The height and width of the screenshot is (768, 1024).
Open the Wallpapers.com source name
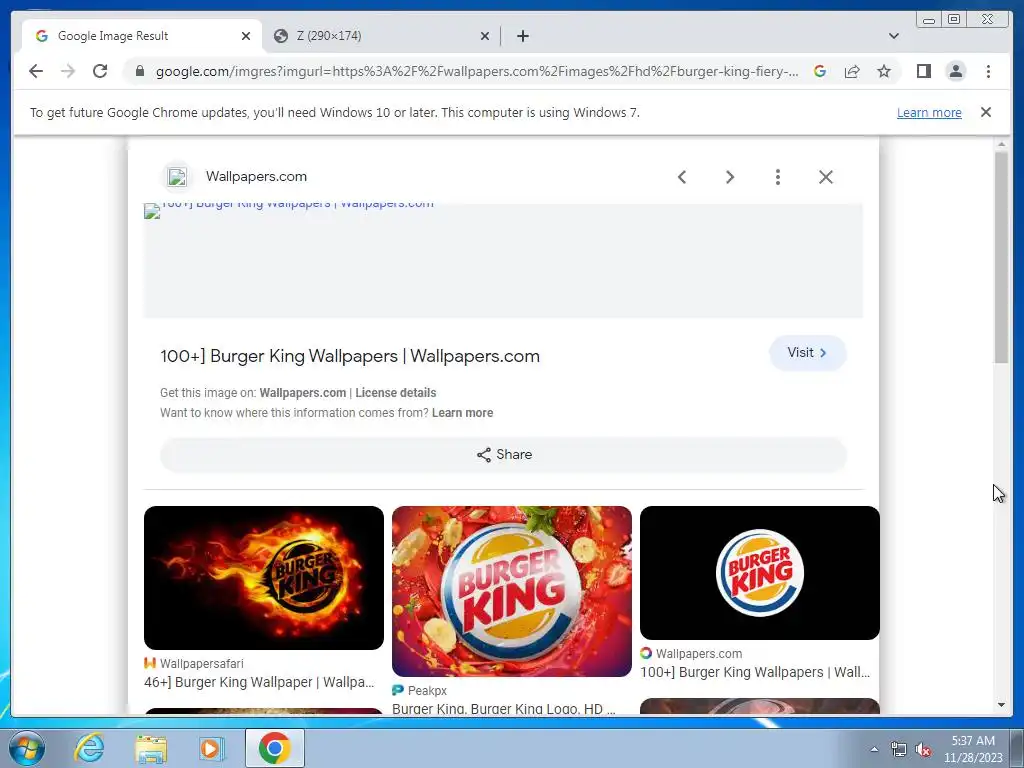coord(256,176)
